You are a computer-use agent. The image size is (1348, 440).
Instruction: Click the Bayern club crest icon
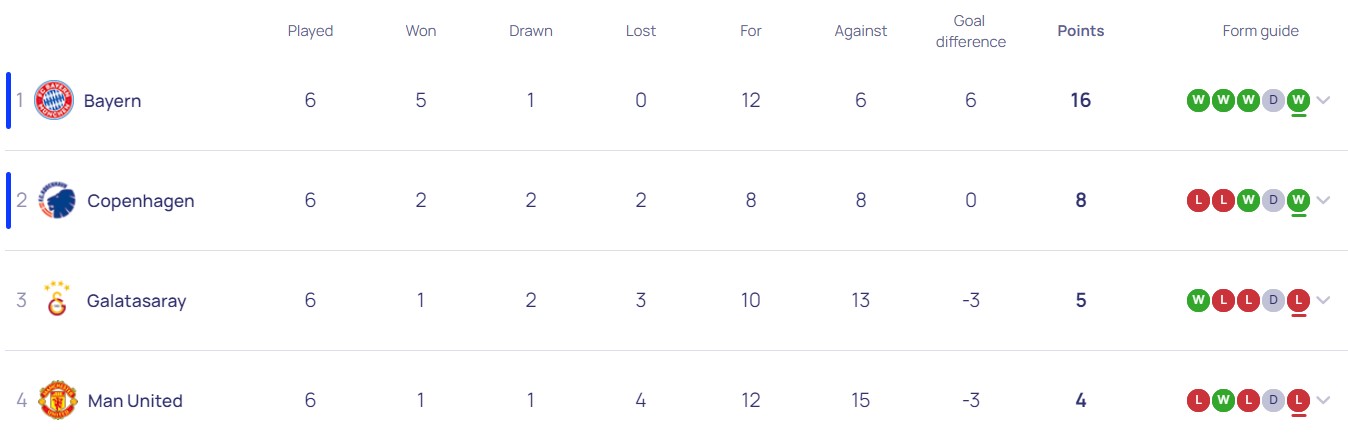point(54,101)
